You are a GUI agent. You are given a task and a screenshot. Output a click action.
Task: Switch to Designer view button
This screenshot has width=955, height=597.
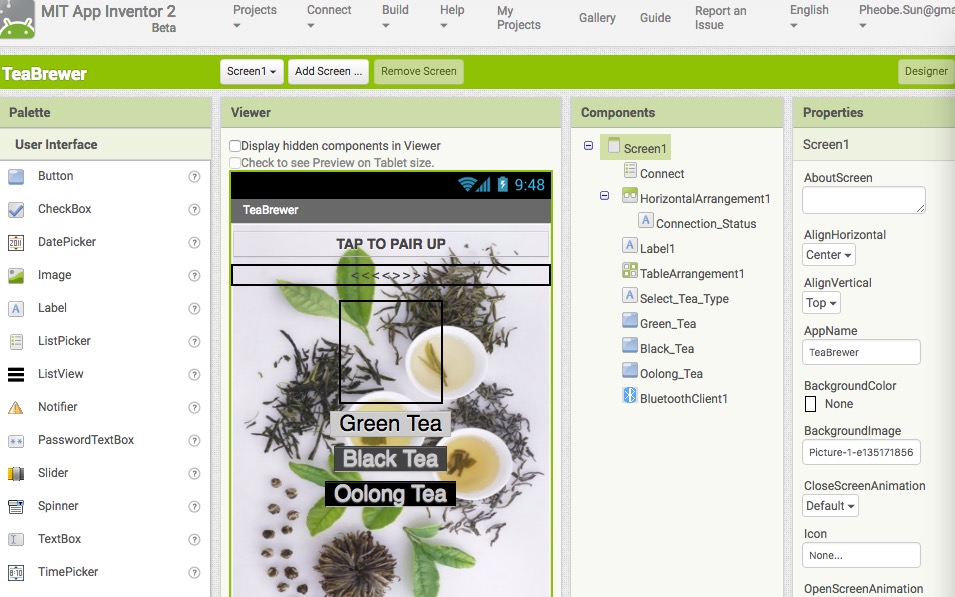click(926, 71)
